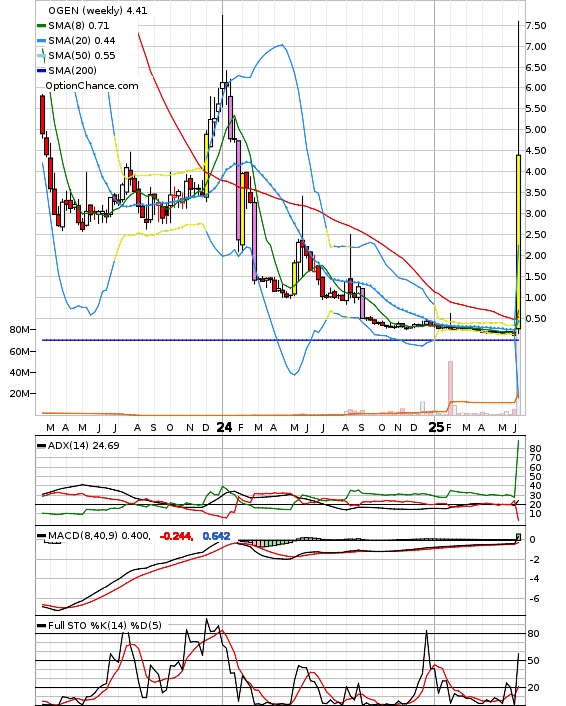Click the bold 24 year marker
This screenshot has width=566, height=706.
tap(224, 427)
